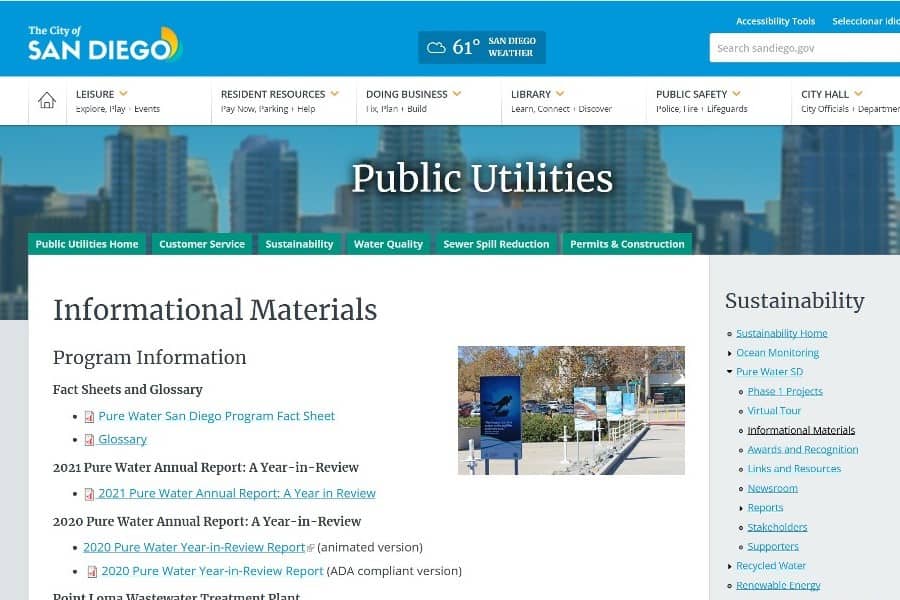
Task: Click PDF icon beside Program Fact Sheet
Action: 90,417
